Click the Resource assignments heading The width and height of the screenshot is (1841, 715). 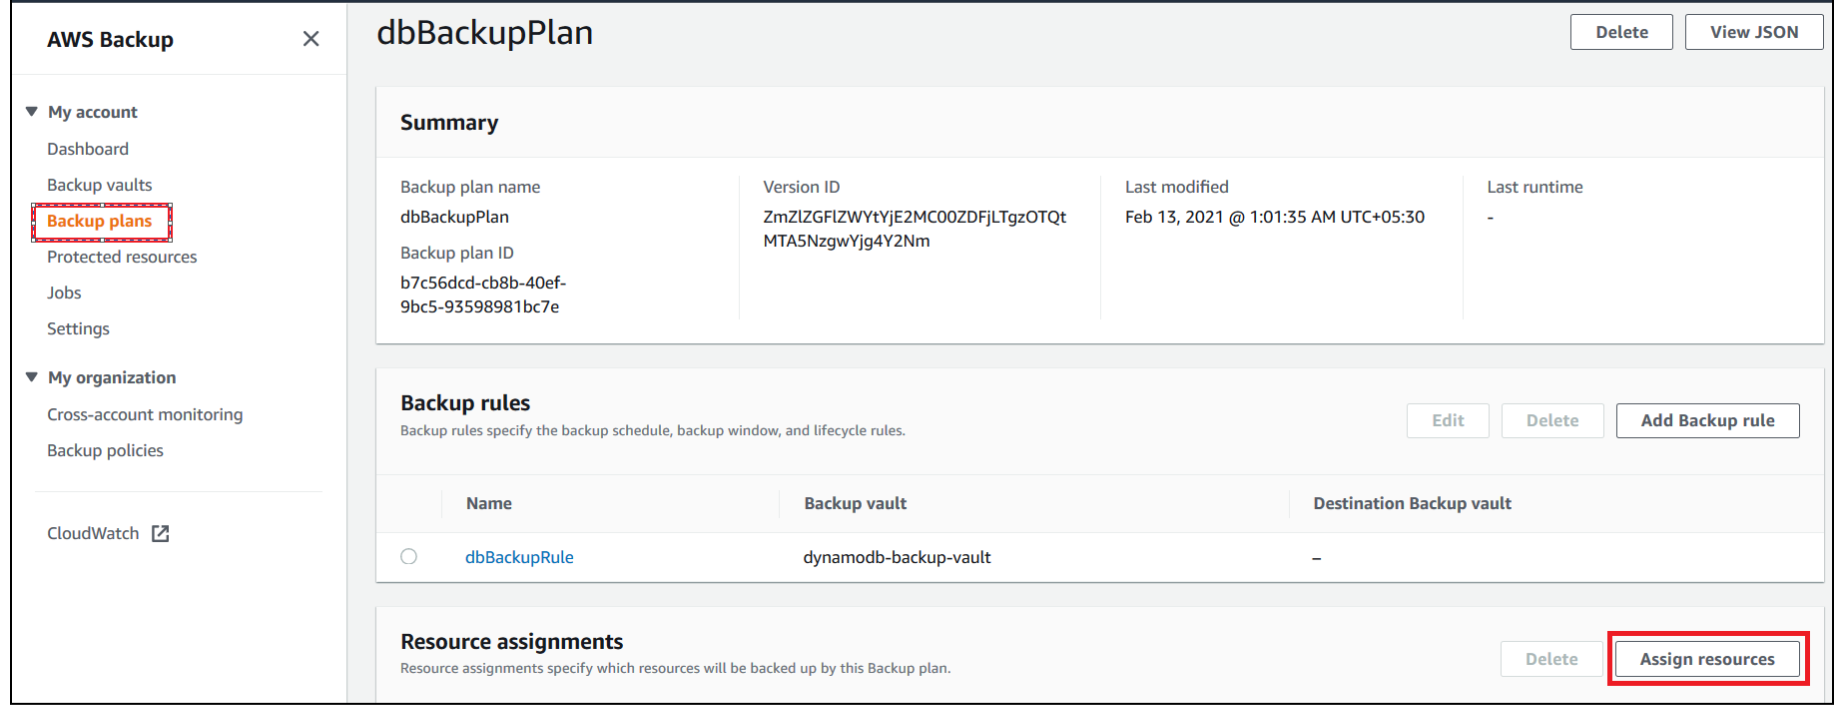click(511, 641)
